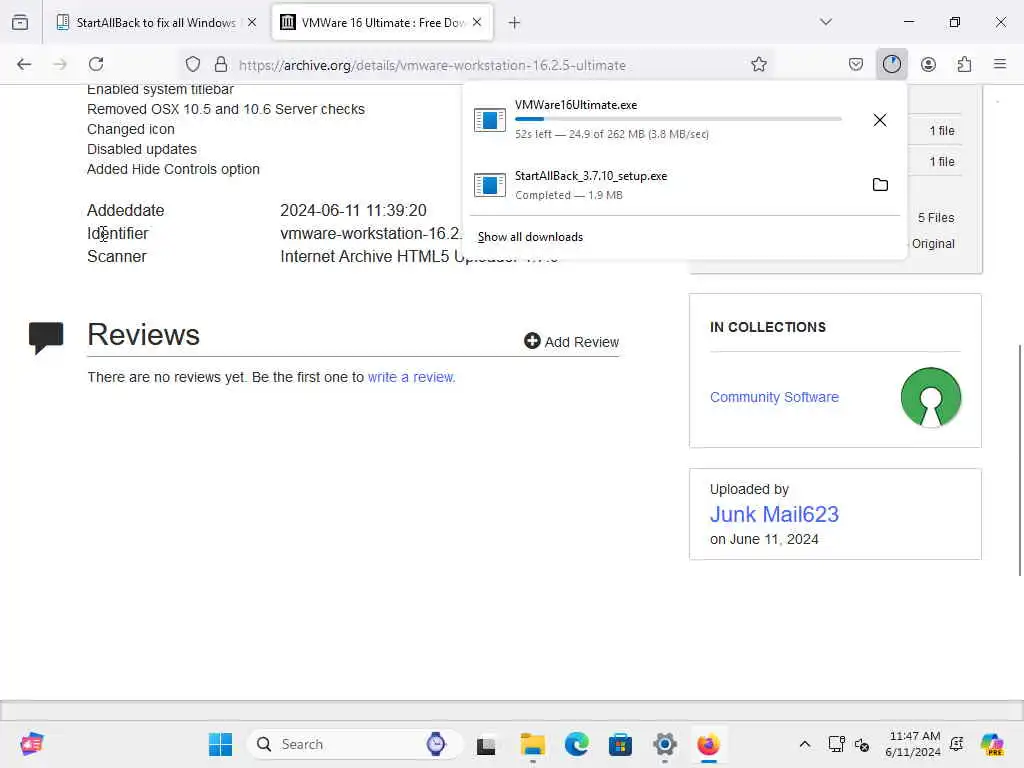
Task: Click the 5 Files link
Action: pyautogui.click(x=936, y=217)
